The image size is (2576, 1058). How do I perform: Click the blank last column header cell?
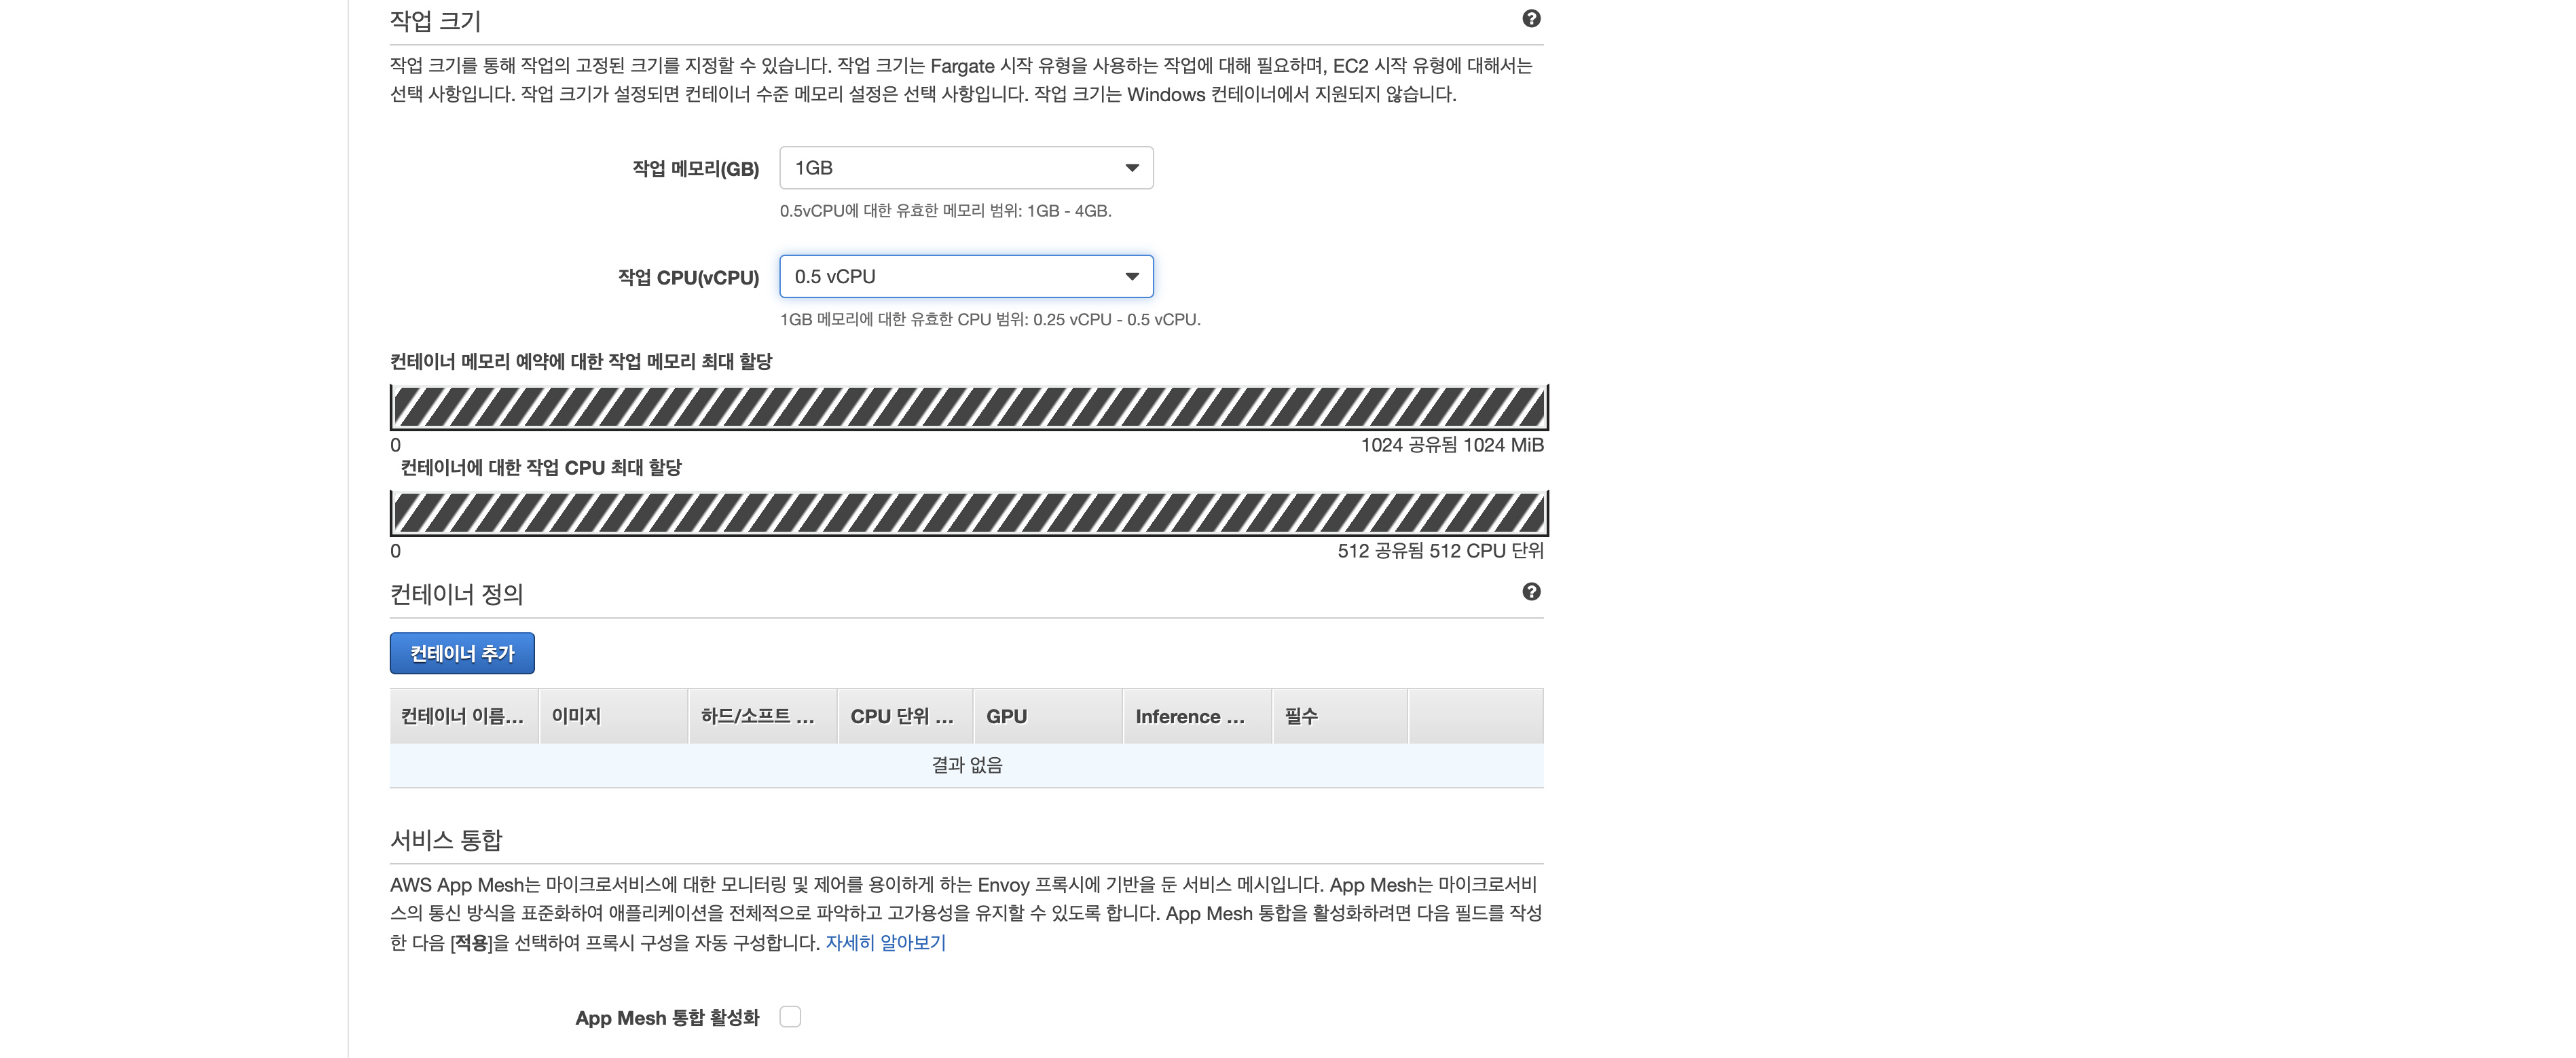[x=1475, y=716]
